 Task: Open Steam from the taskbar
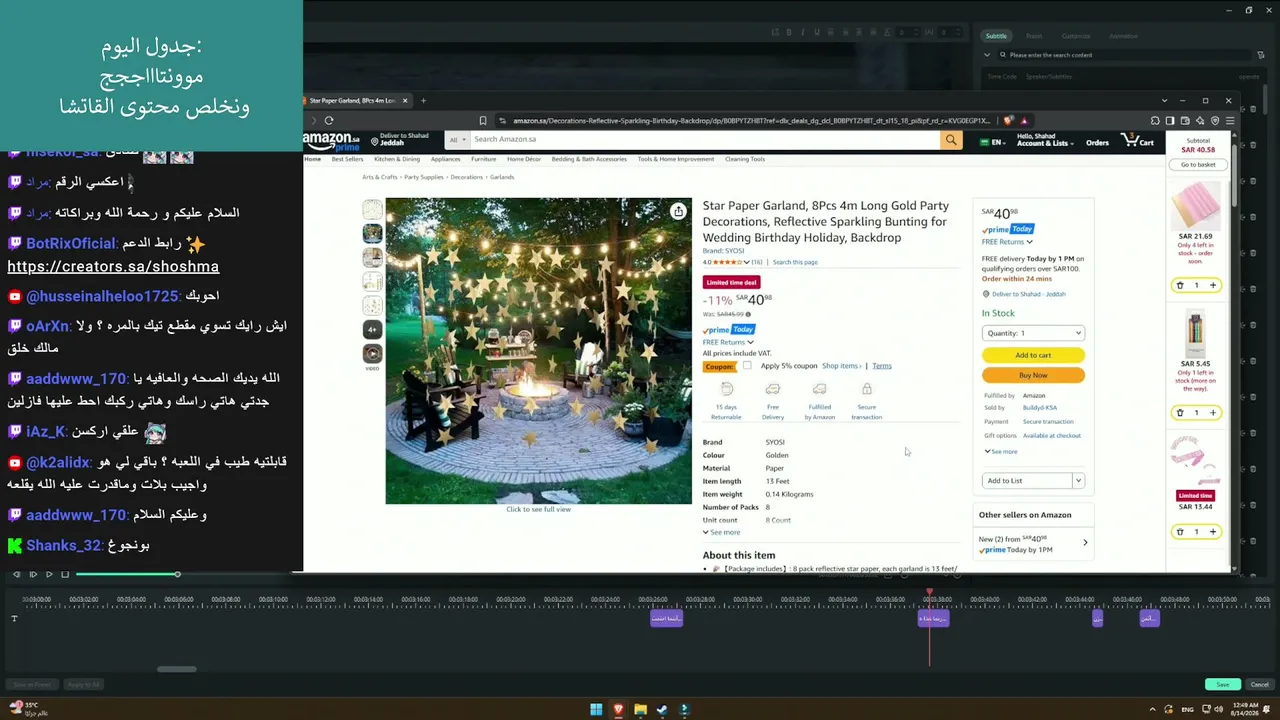(x=662, y=710)
